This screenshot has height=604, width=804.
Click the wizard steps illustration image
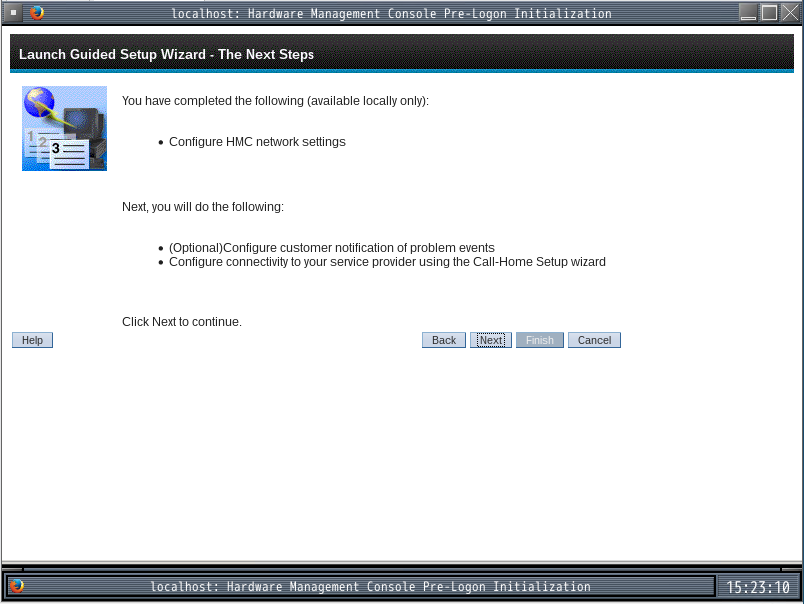[64, 128]
